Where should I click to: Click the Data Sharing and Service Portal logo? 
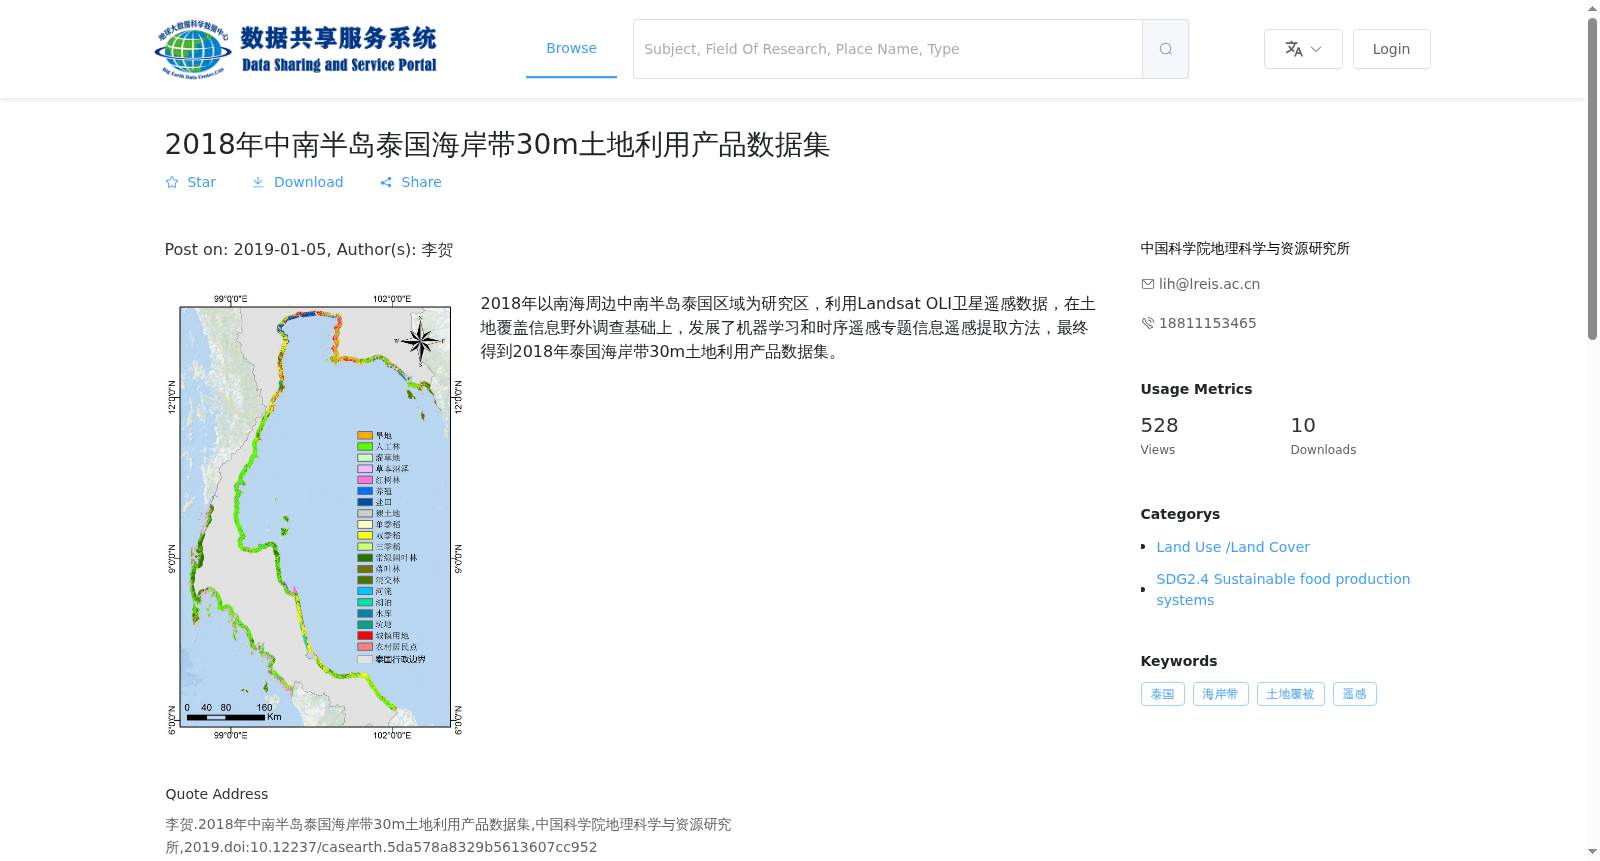pyautogui.click(x=296, y=49)
